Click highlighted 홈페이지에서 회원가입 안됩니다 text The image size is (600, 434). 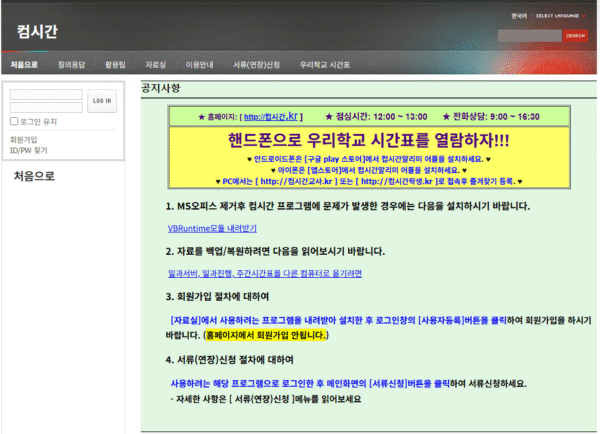coord(266,335)
